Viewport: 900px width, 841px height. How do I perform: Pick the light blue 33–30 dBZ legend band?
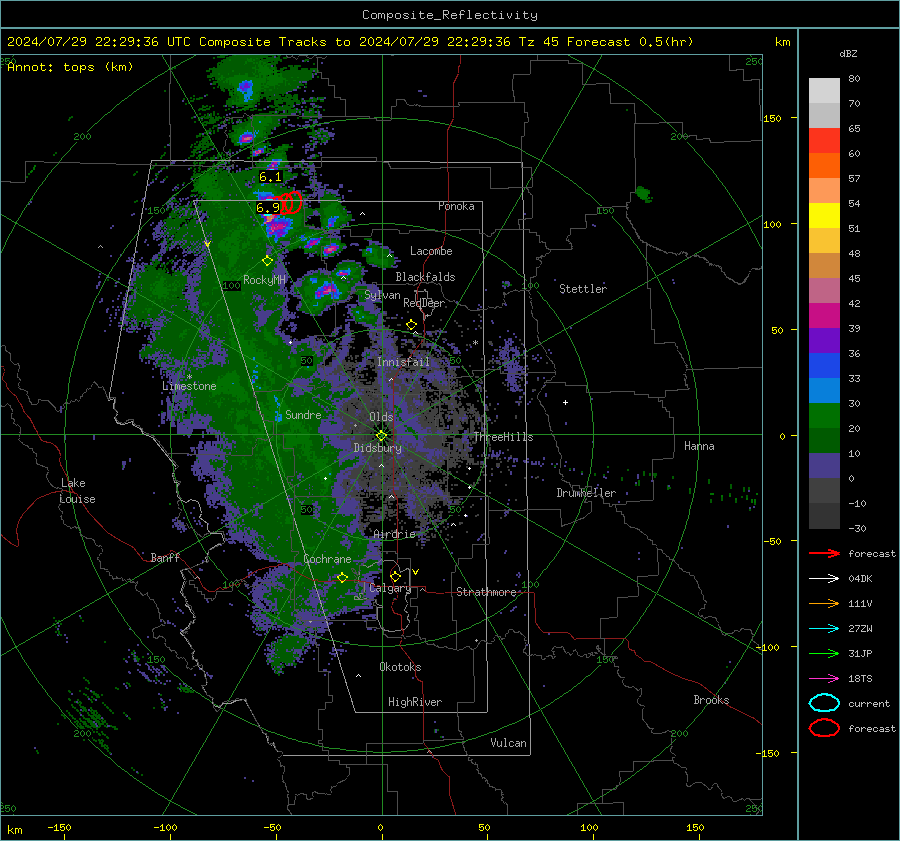(824, 391)
